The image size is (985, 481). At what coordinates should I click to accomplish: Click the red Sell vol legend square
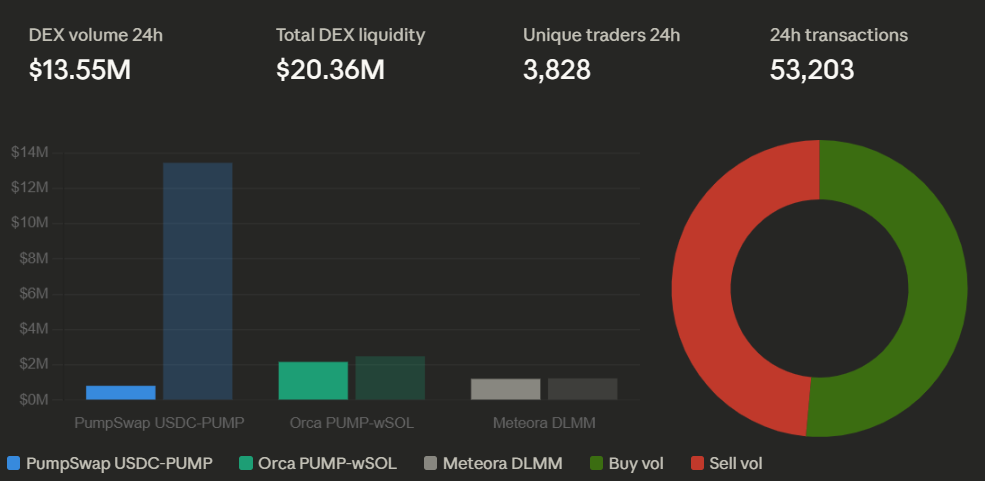(x=697, y=464)
